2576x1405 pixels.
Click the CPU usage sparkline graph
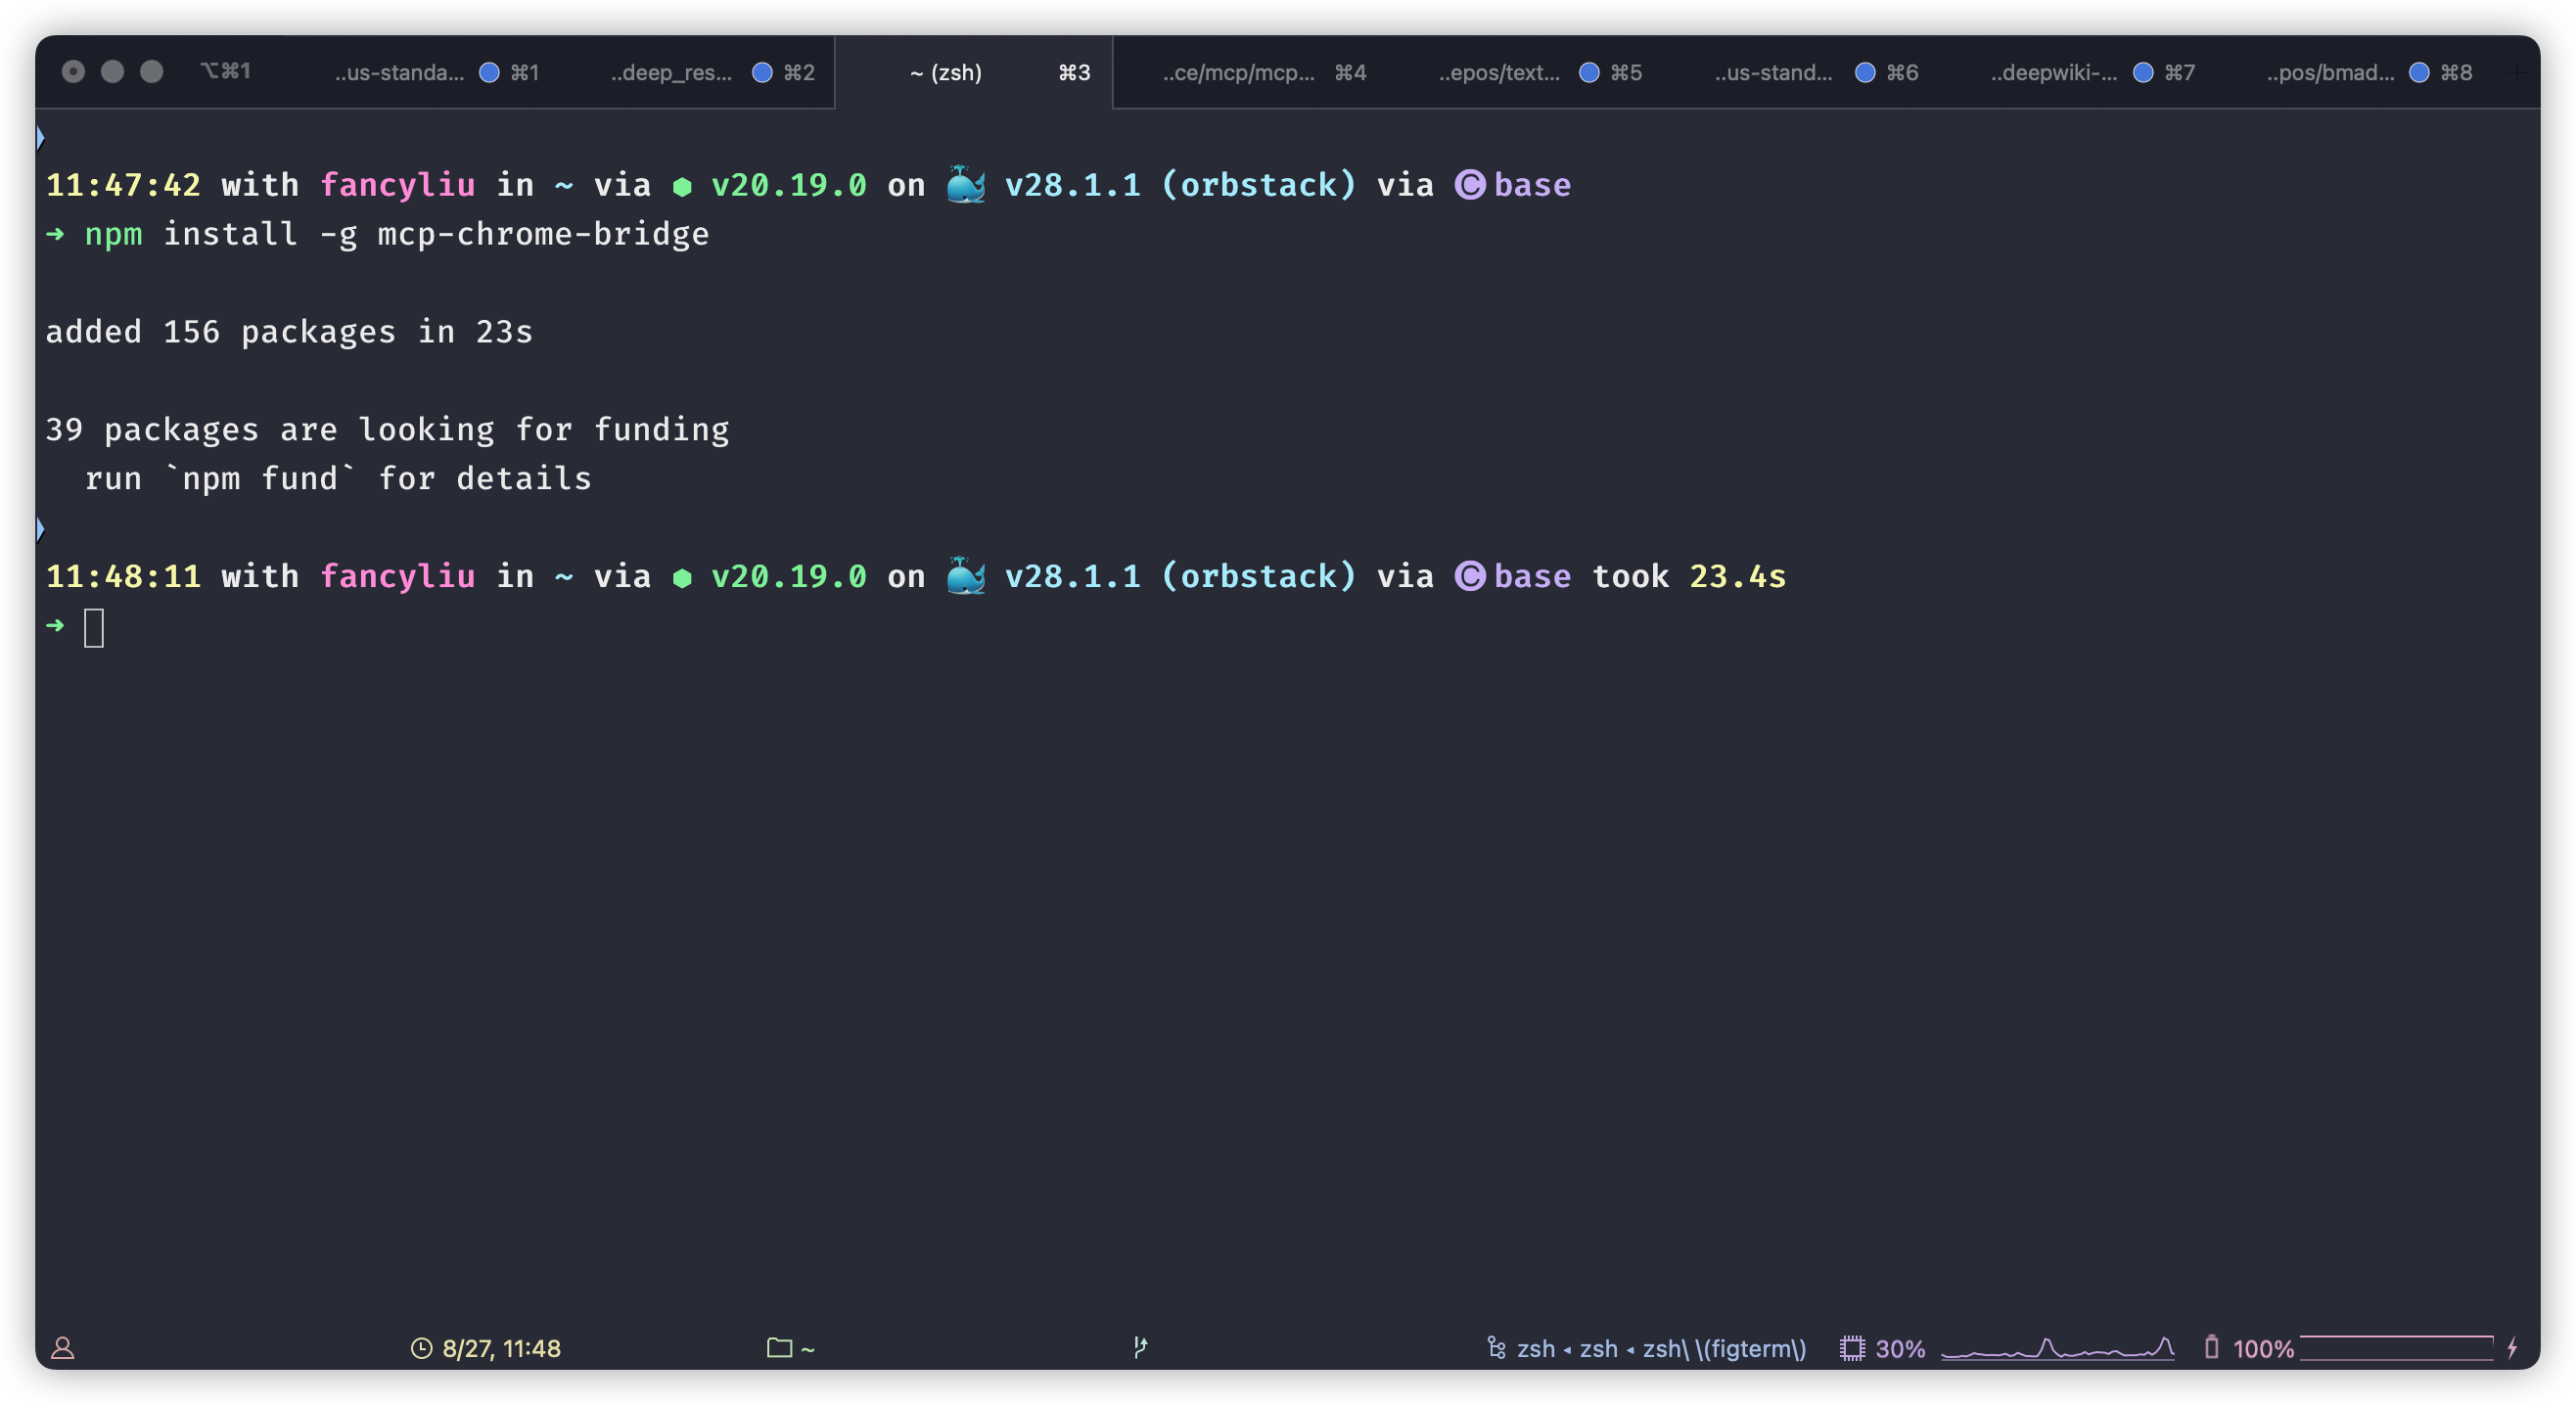[x=2057, y=1348]
